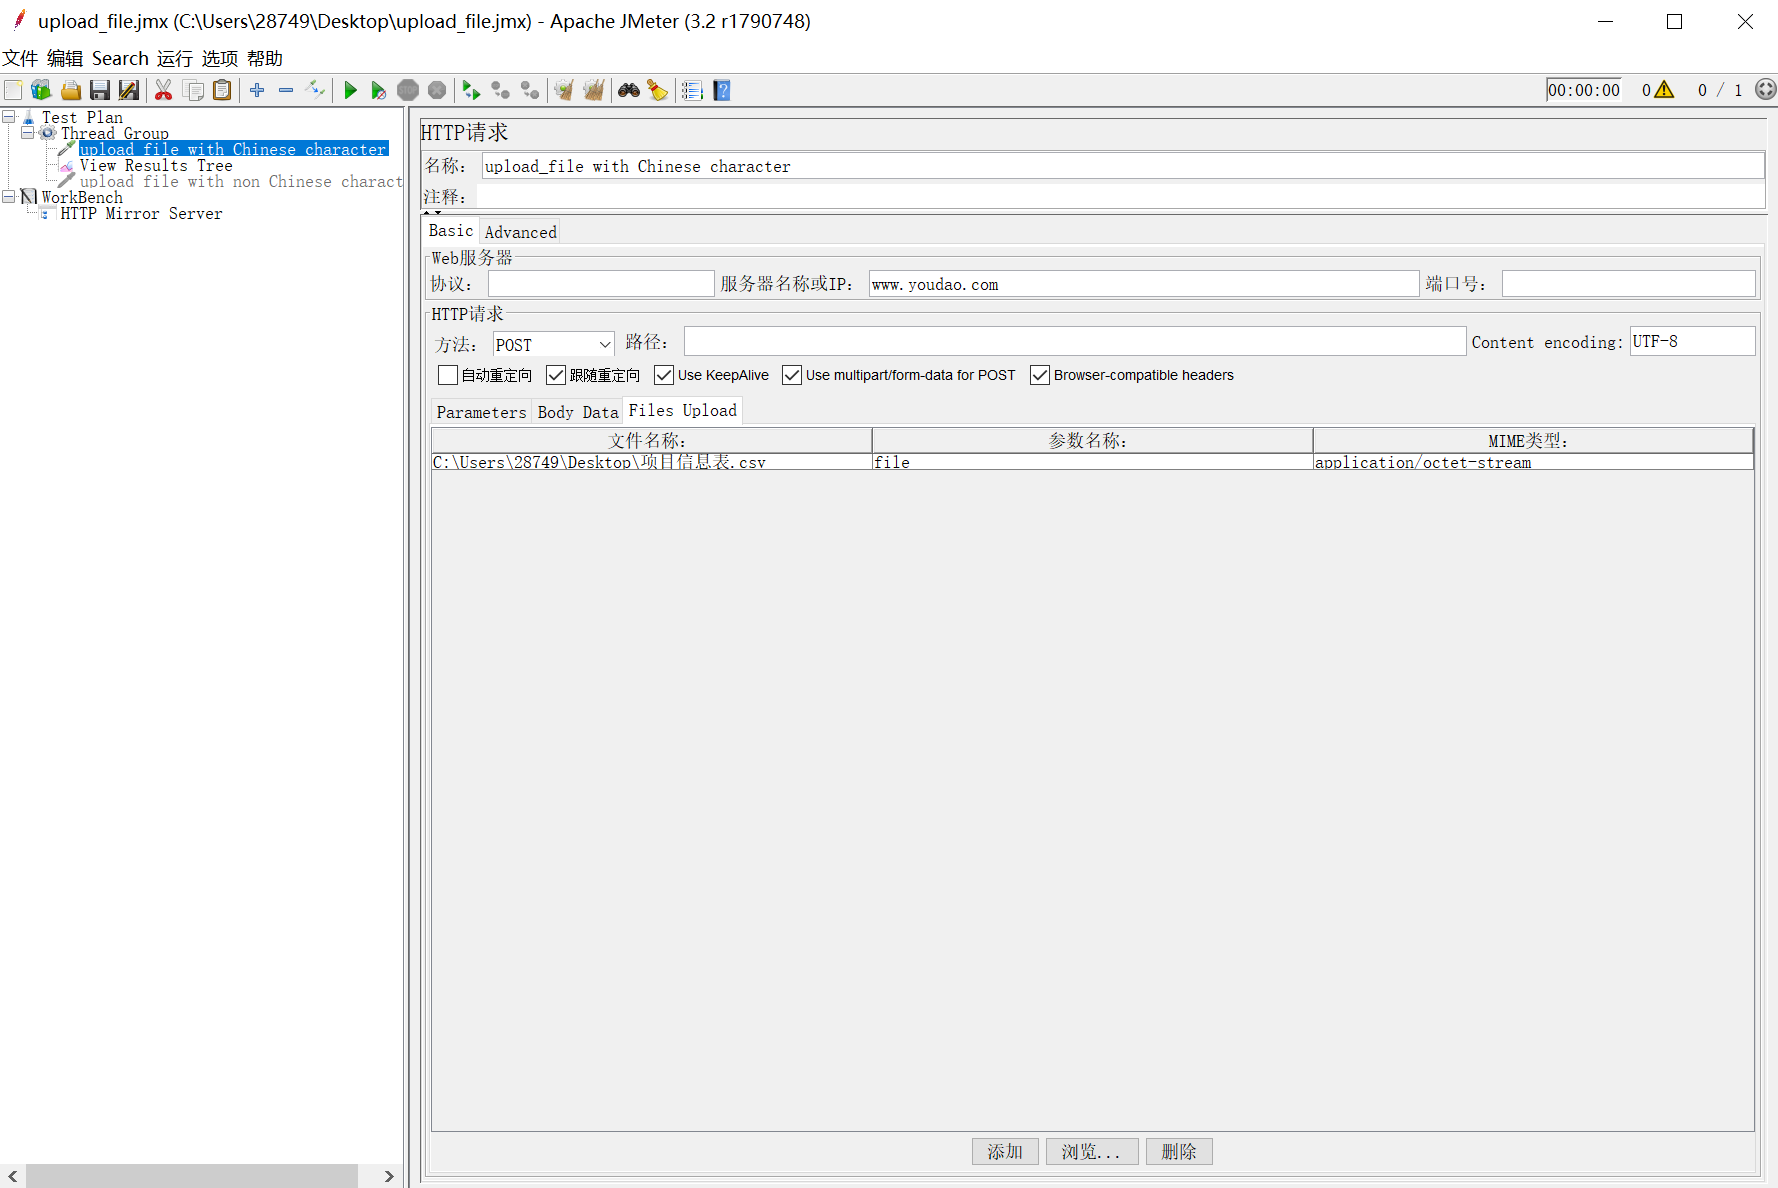Collapse the Thread Group tree node
Viewport: 1778px width, 1188px height.
click(28, 132)
